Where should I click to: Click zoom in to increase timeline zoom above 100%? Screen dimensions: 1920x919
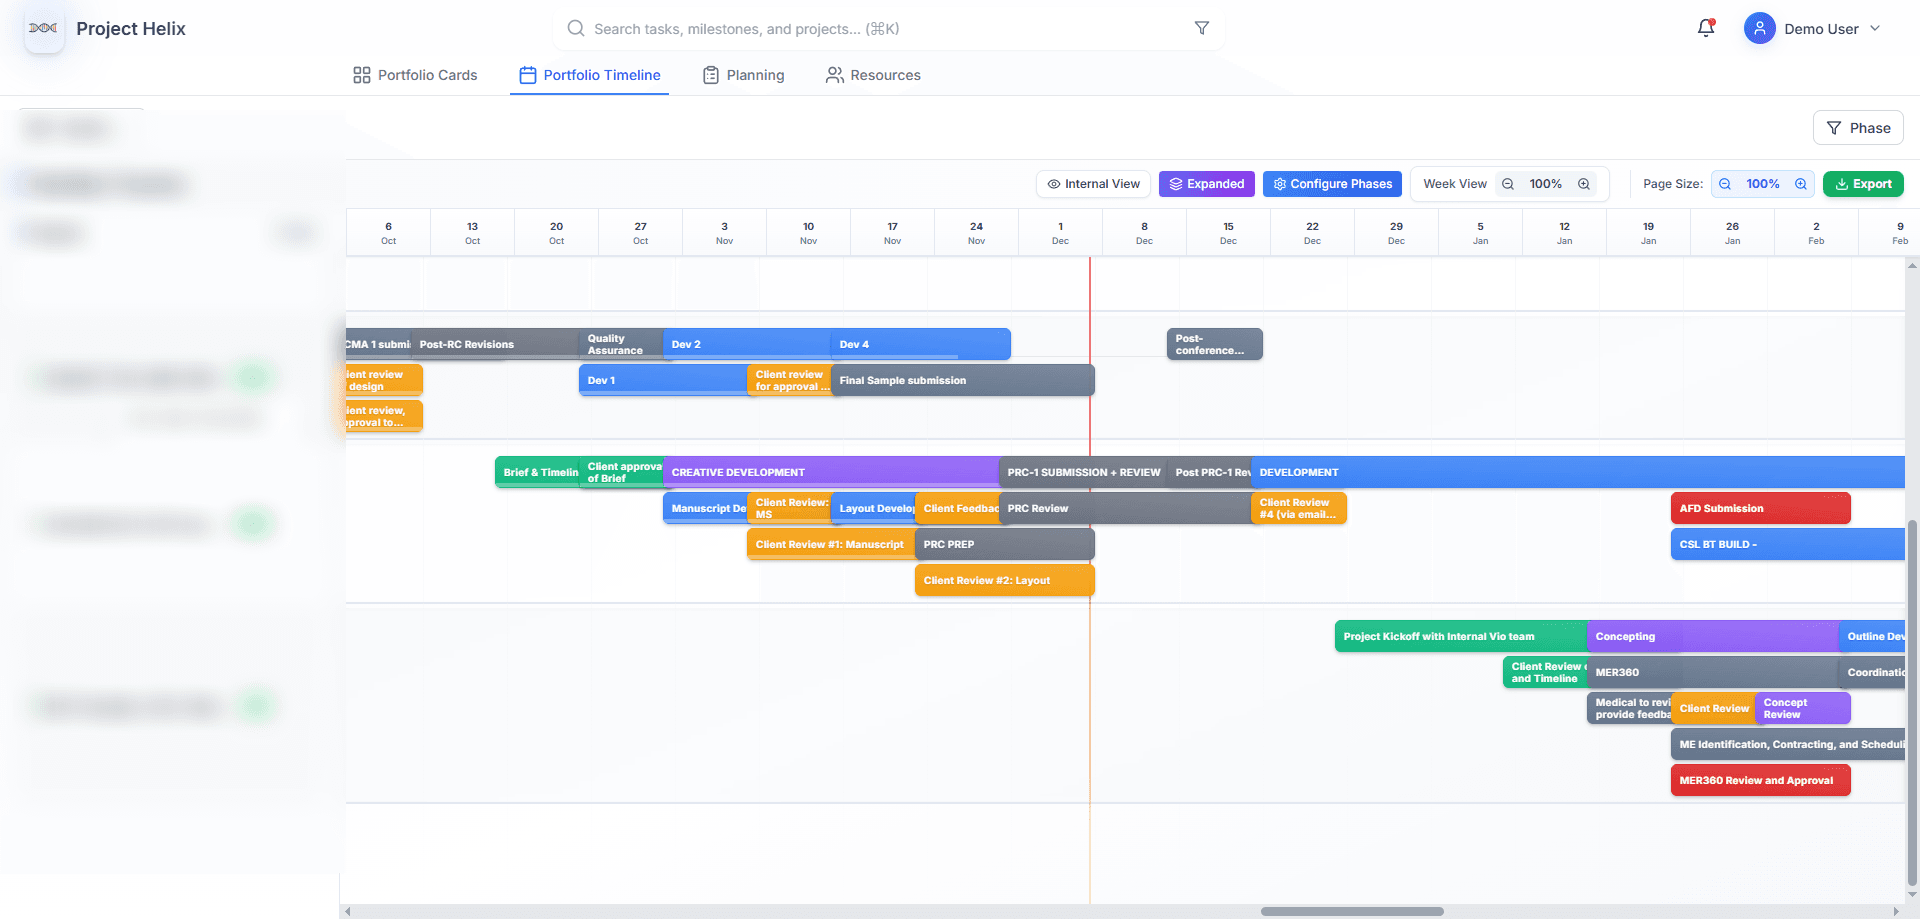[x=1583, y=184]
